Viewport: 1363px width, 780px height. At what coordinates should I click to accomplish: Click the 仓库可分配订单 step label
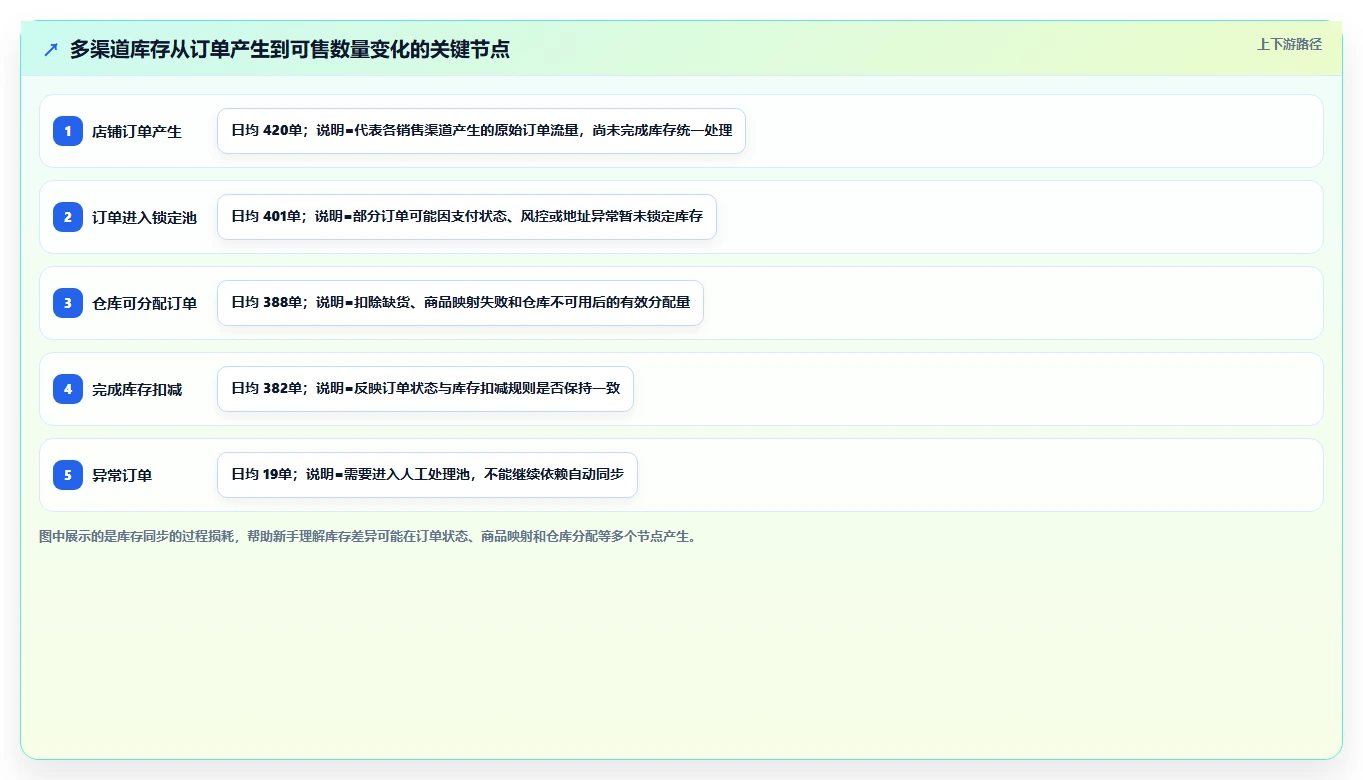pyautogui.click(x=144, y=303)
